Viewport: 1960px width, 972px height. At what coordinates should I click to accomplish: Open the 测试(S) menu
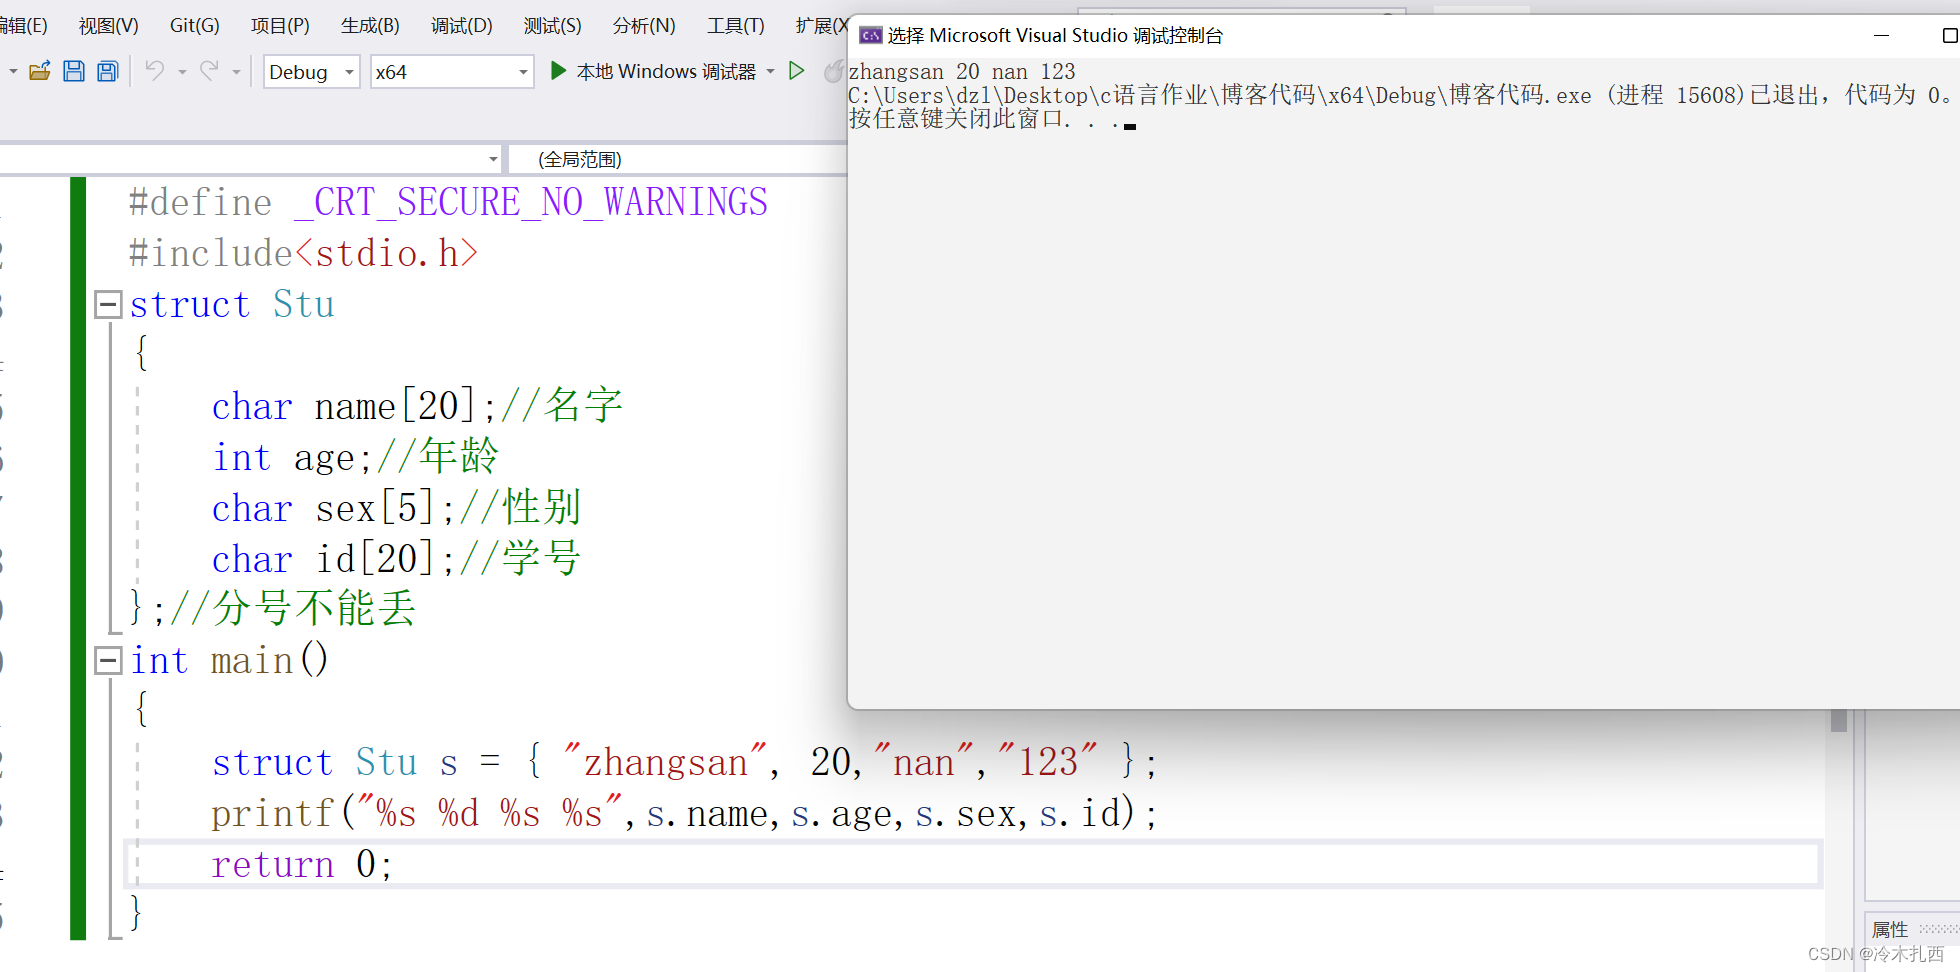point(552,26)
